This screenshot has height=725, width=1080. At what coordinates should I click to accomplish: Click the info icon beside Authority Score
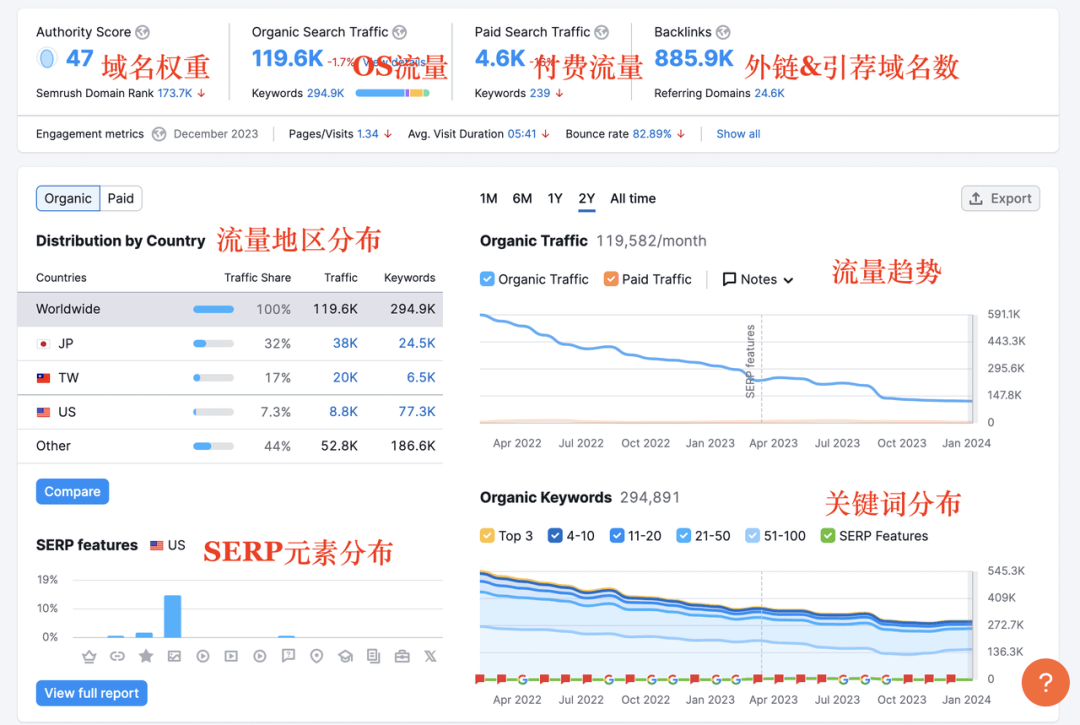click(x=143, y=33)
